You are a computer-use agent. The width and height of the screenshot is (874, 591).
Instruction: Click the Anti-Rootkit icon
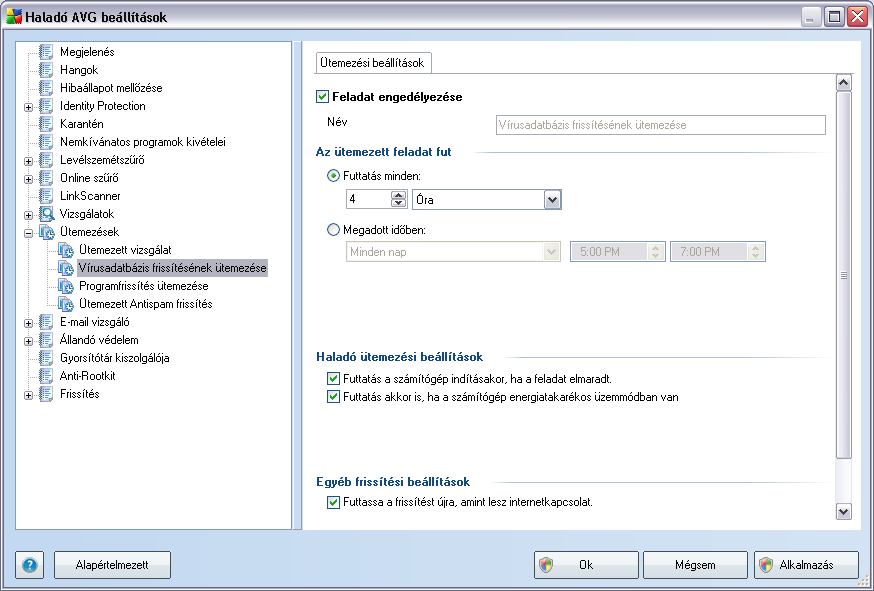tap(46, 376)
